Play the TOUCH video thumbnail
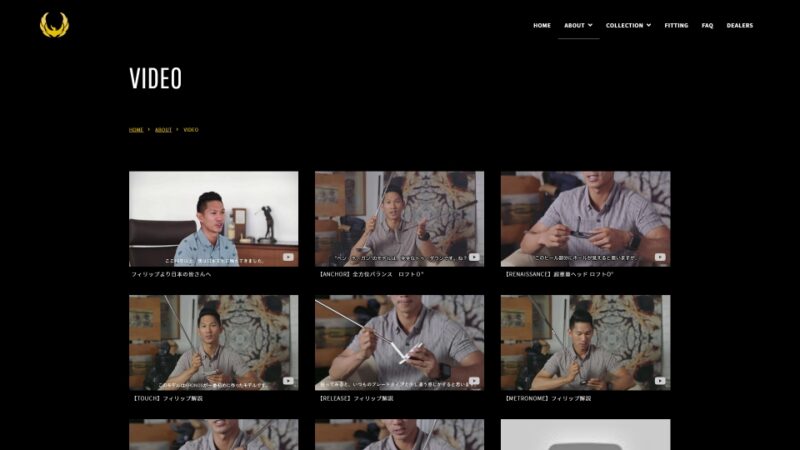The image size is (800, 450). pyautogui.click(x=213, y=342)
